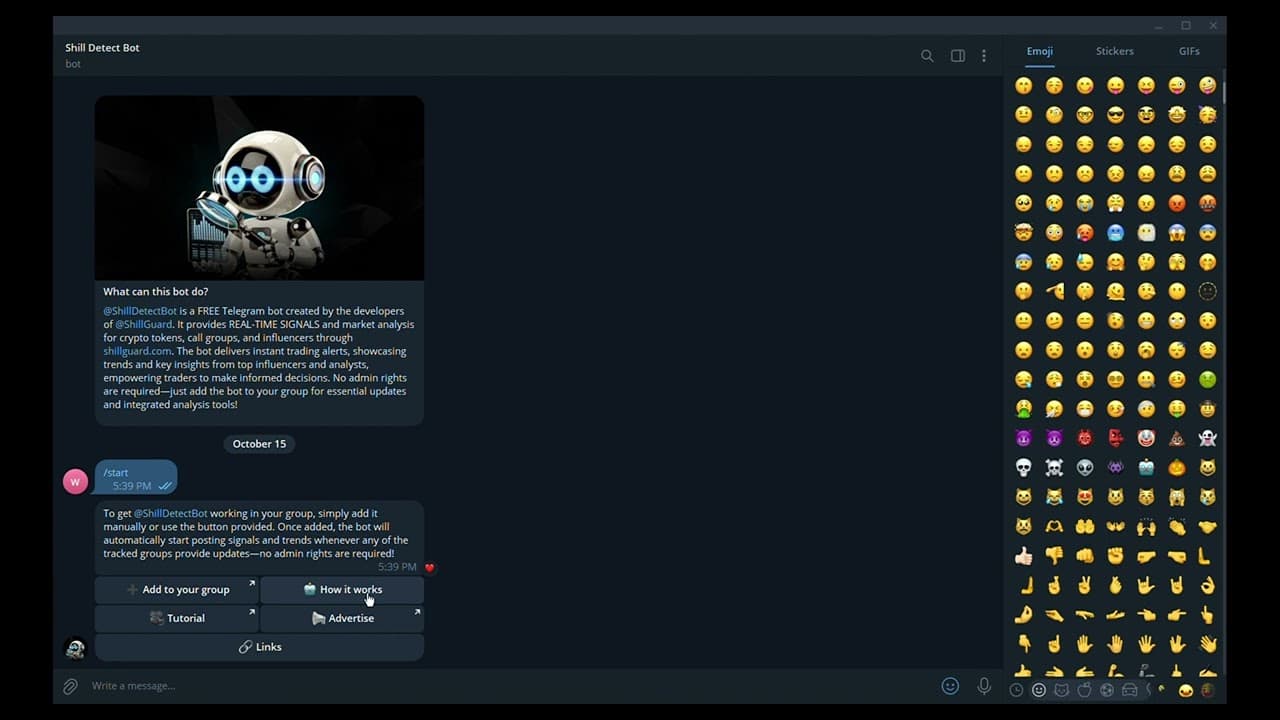Screen dimensions: 1280x720
Task: Click the red heart reaction on bot message
Action: [430, 568]
